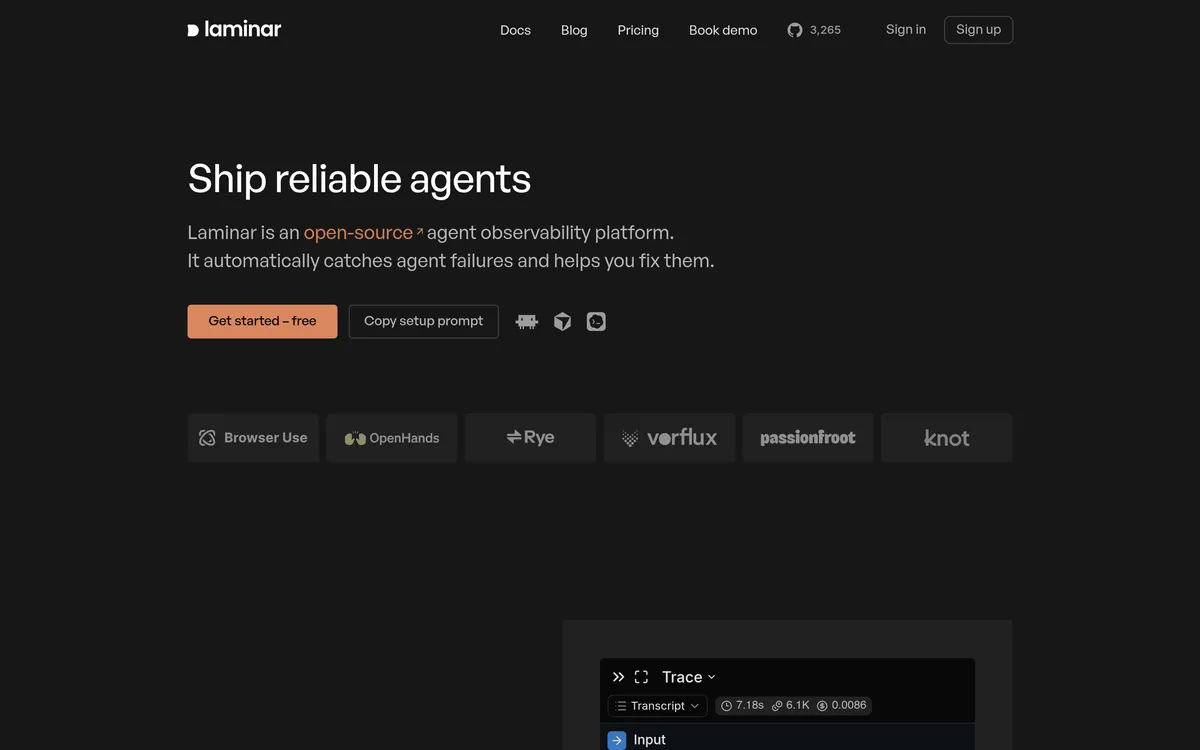Open the GitHub repo star count icon
1200x750 pixels.
click(795, 30)
